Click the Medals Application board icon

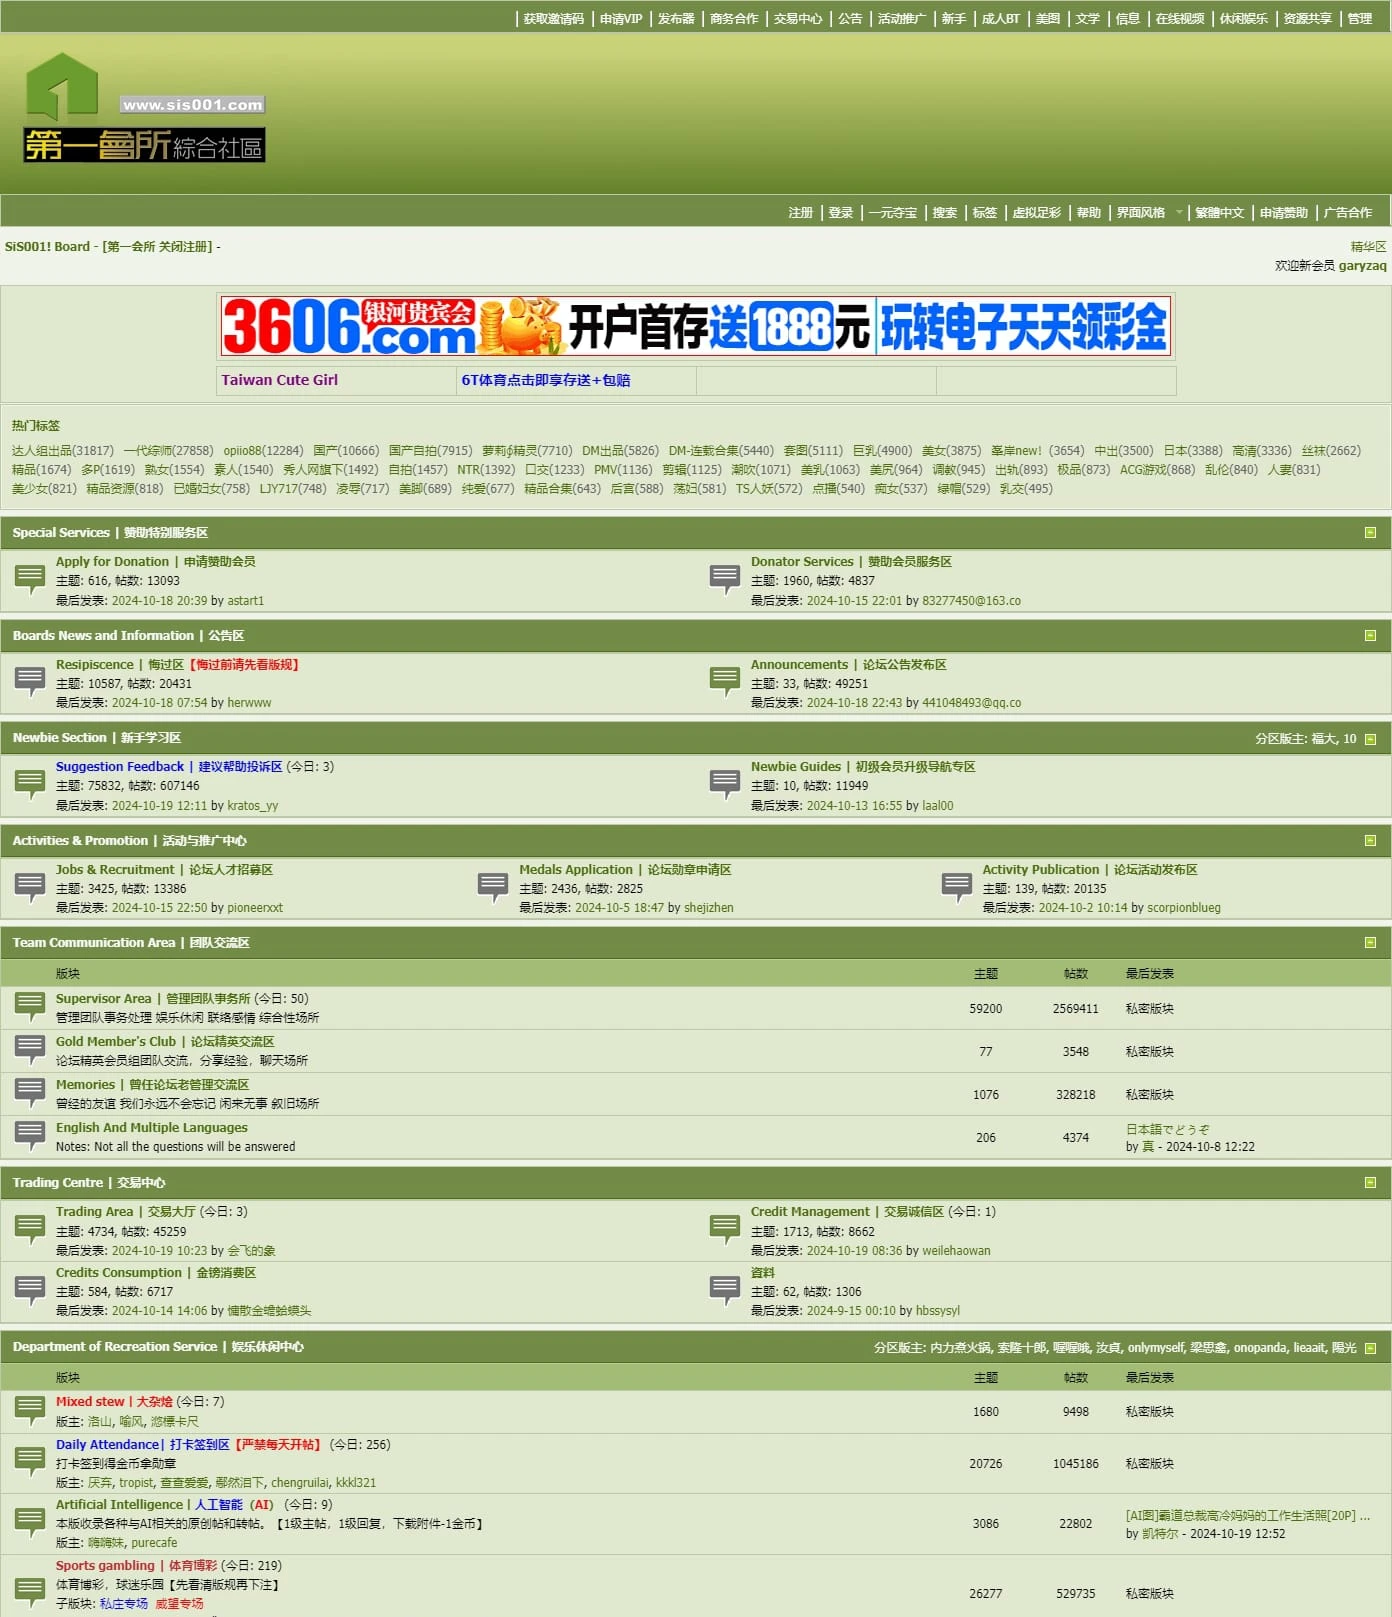click(x=493, y=886)
